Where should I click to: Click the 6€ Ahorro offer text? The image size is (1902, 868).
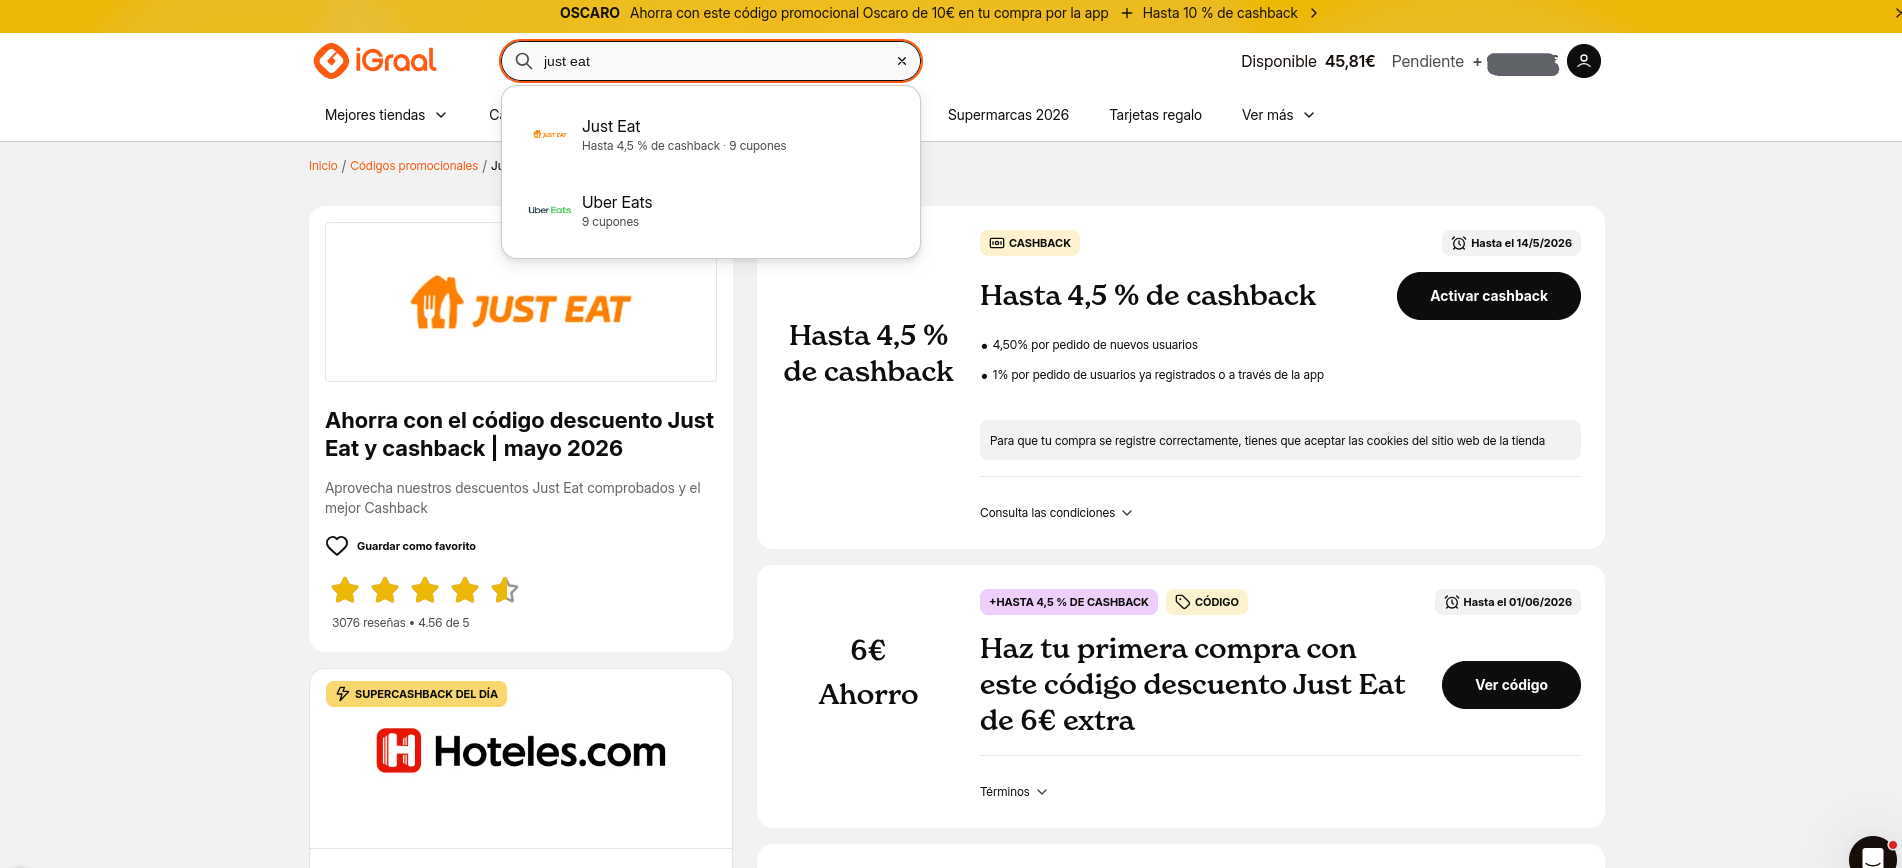pyautogui.click(x=868, y=672)
